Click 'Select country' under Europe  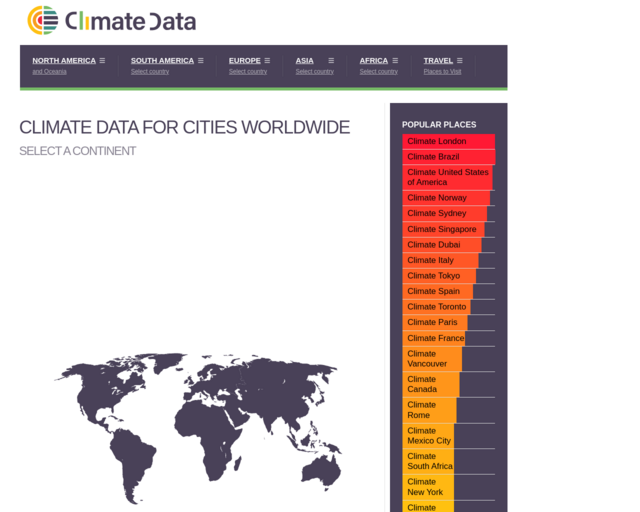tap(248, 71)
